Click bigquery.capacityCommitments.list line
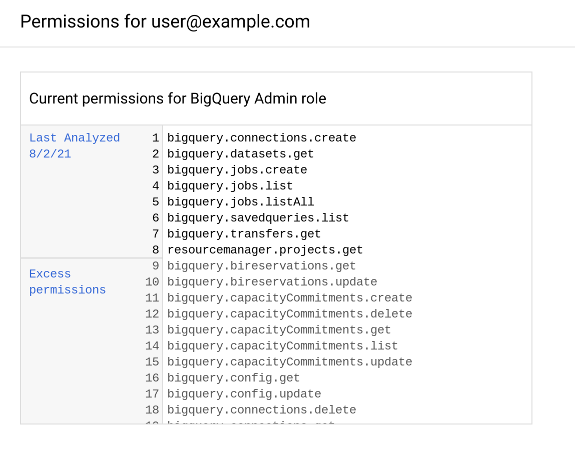The height and width of the screenshot is (458, 575). point(282,346)
